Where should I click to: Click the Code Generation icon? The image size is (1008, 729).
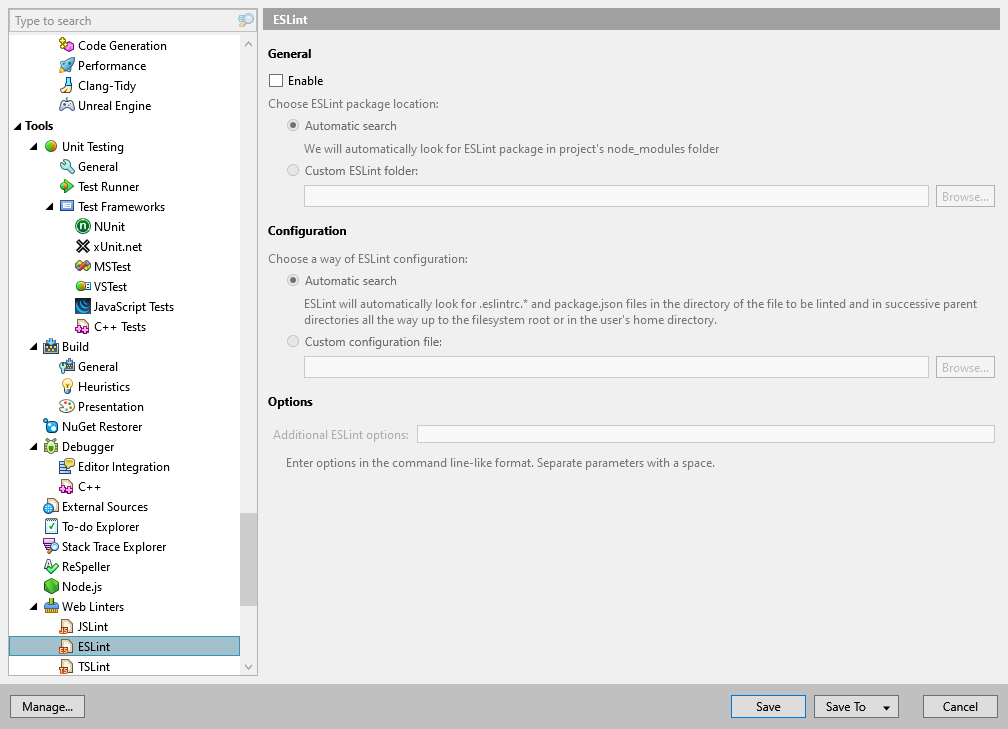coord(67,45)
